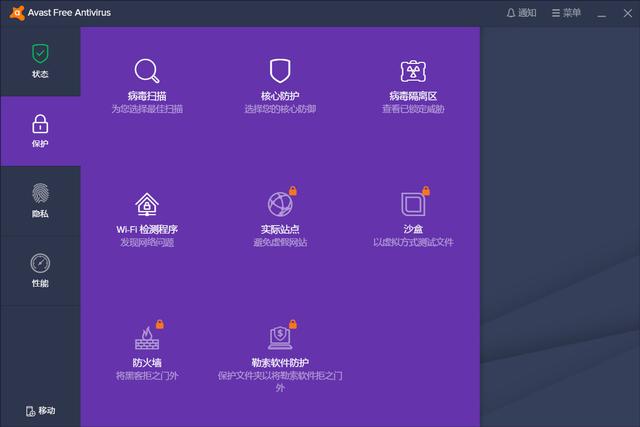Click the 查看已锁定威胁 subtitle text
This screenshot has width=640, height=427.
[x=413, y=109]
